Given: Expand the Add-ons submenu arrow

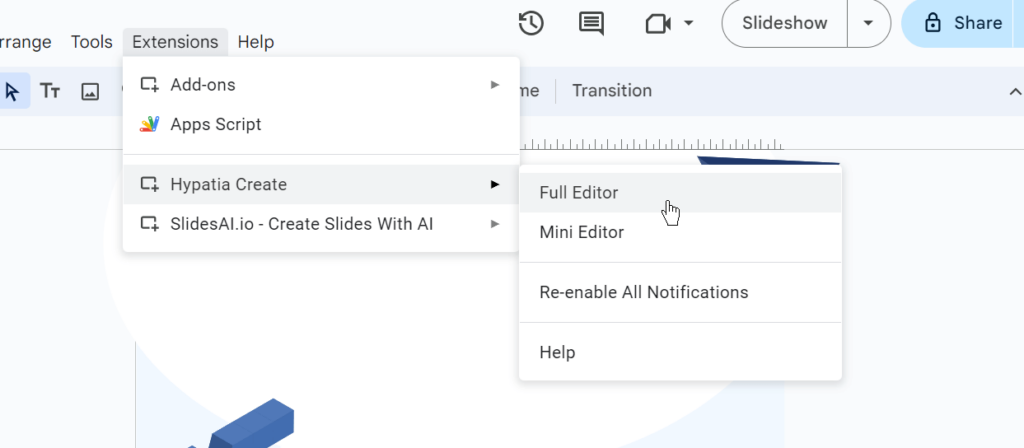Looking at the screenshot, I should [495, 85].
